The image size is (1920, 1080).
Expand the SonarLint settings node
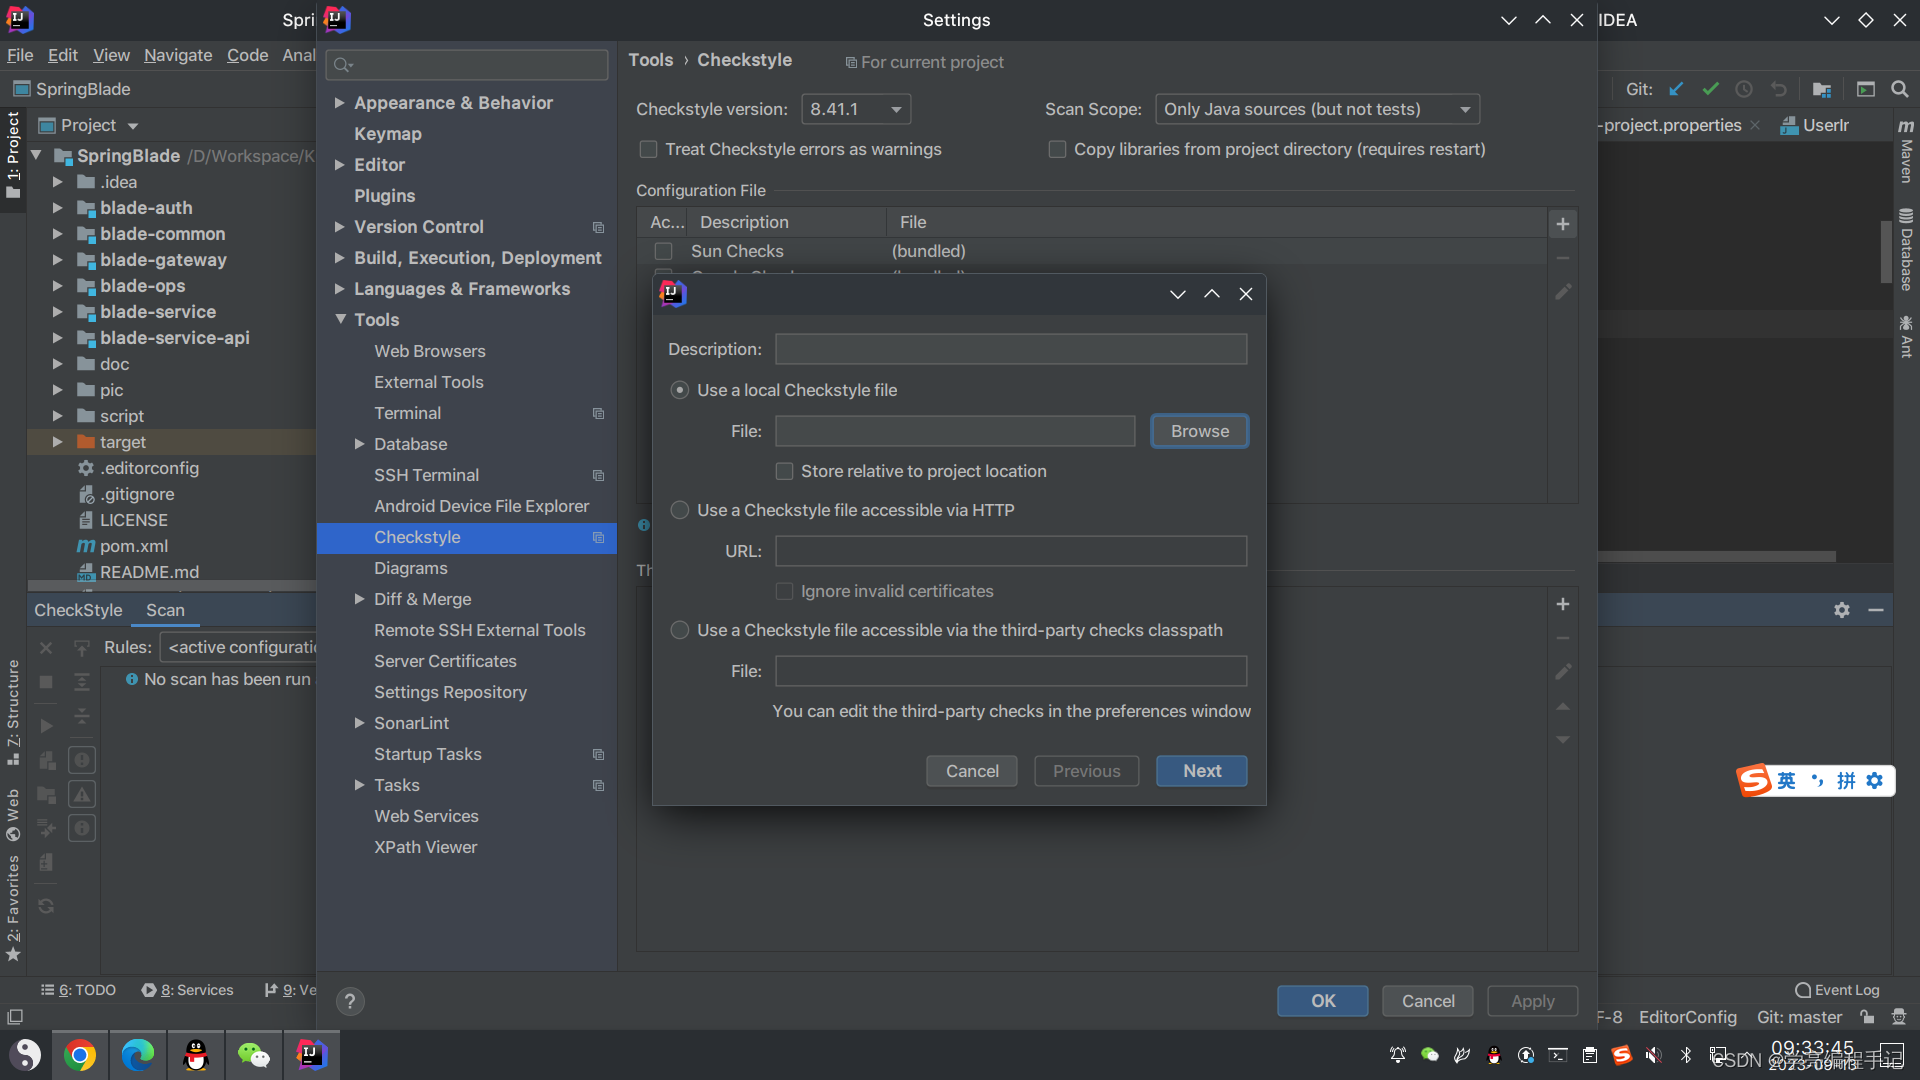pyautogui.click(x=360, y=723)
